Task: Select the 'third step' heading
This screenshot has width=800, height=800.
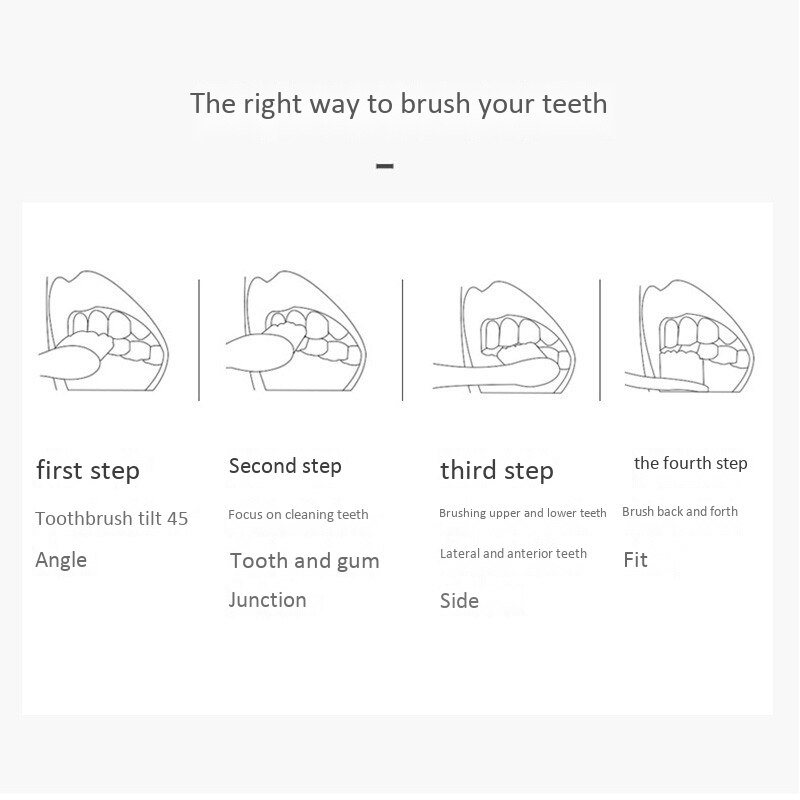Action: (497, 470)
